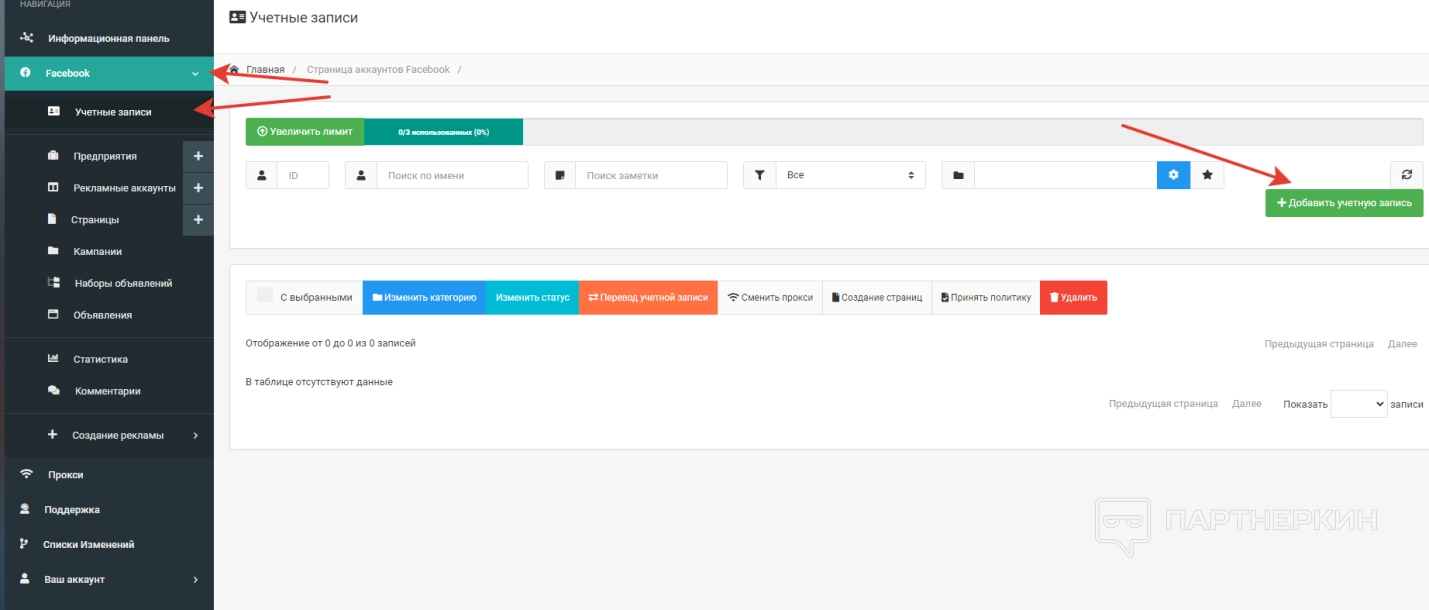Open Предприятия section
Viewport: 1429px width, 610px height.
(105, 156)
